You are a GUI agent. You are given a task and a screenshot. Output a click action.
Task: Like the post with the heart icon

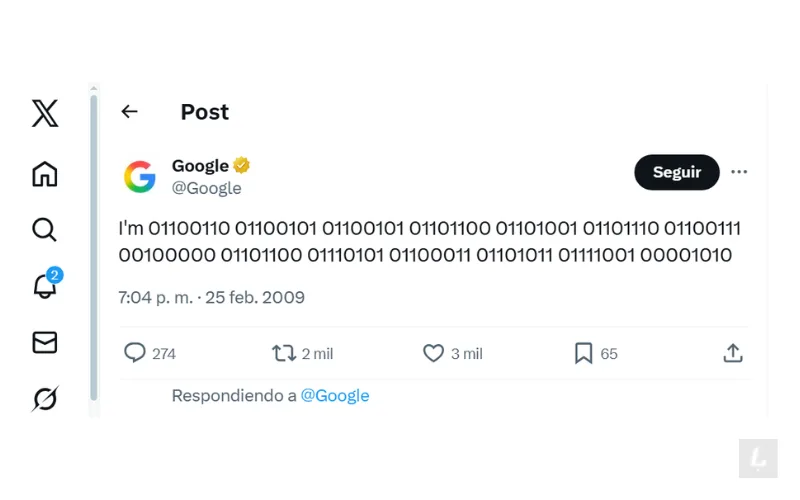click(x=433, y=353)
